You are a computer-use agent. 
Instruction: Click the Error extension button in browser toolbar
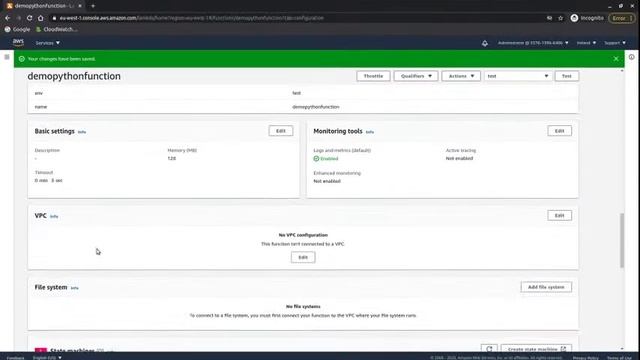(x=622, y=18)
